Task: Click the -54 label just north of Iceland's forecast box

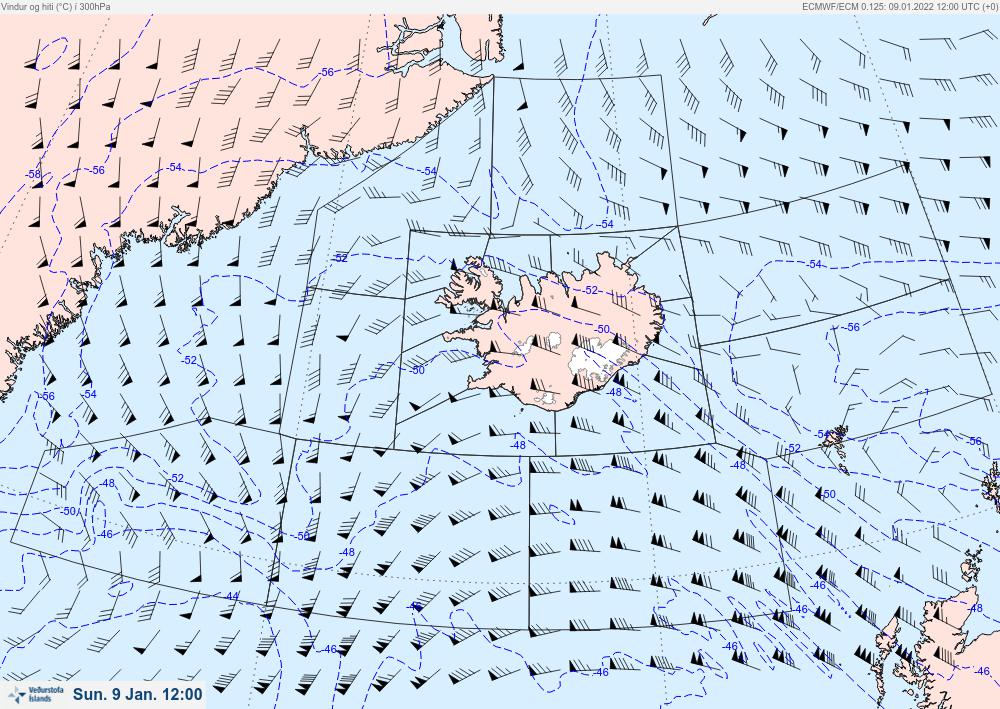Action: pos(605,224)
